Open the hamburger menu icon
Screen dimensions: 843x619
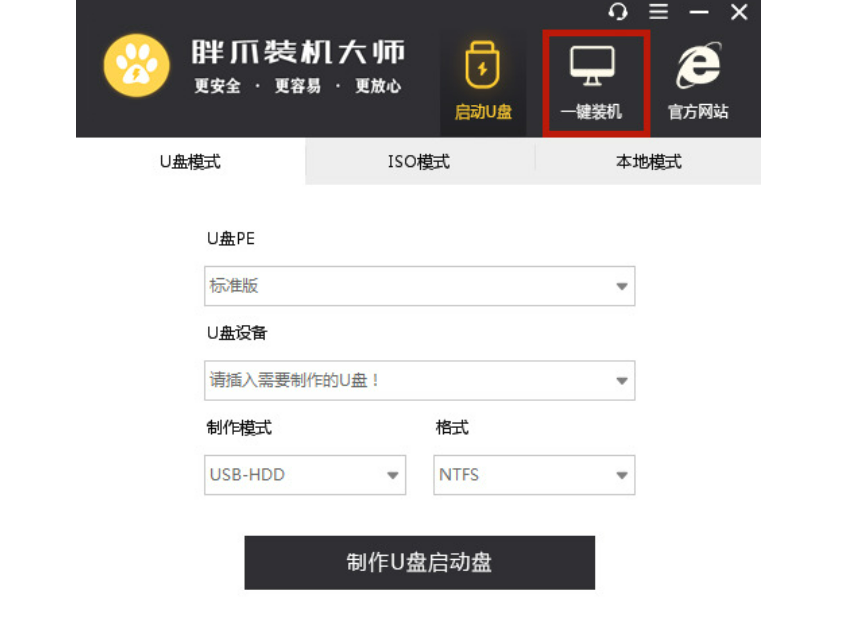tap(659, 11)
